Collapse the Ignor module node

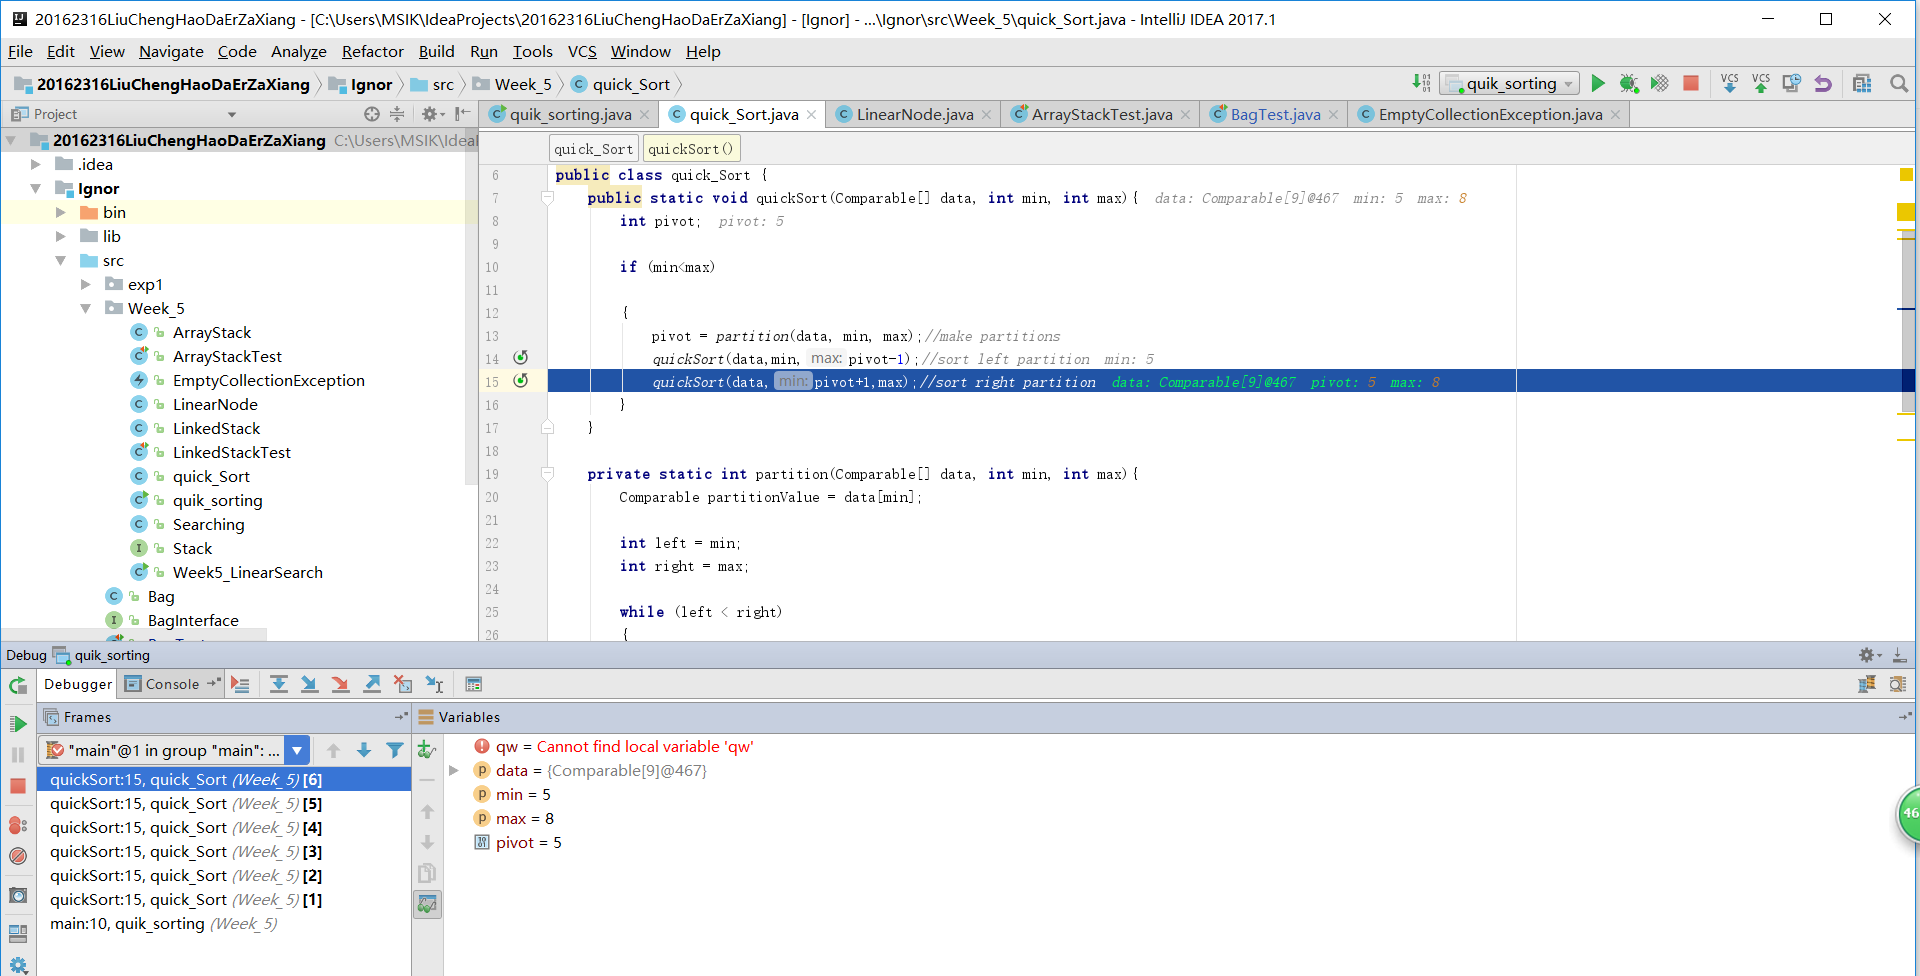coord(36,188)
